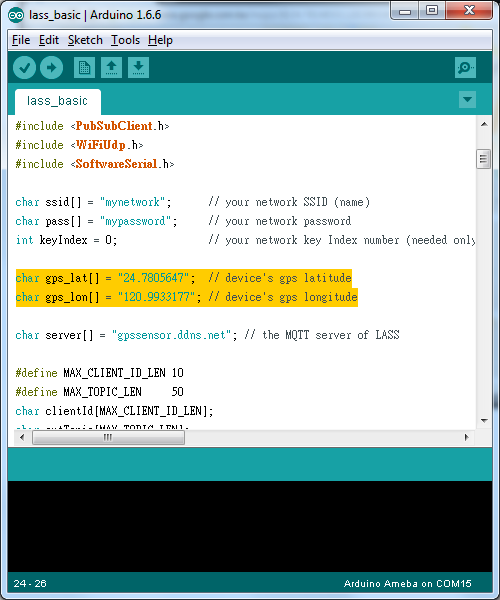Click vertical scrollbar up arrow

point(484,124)
